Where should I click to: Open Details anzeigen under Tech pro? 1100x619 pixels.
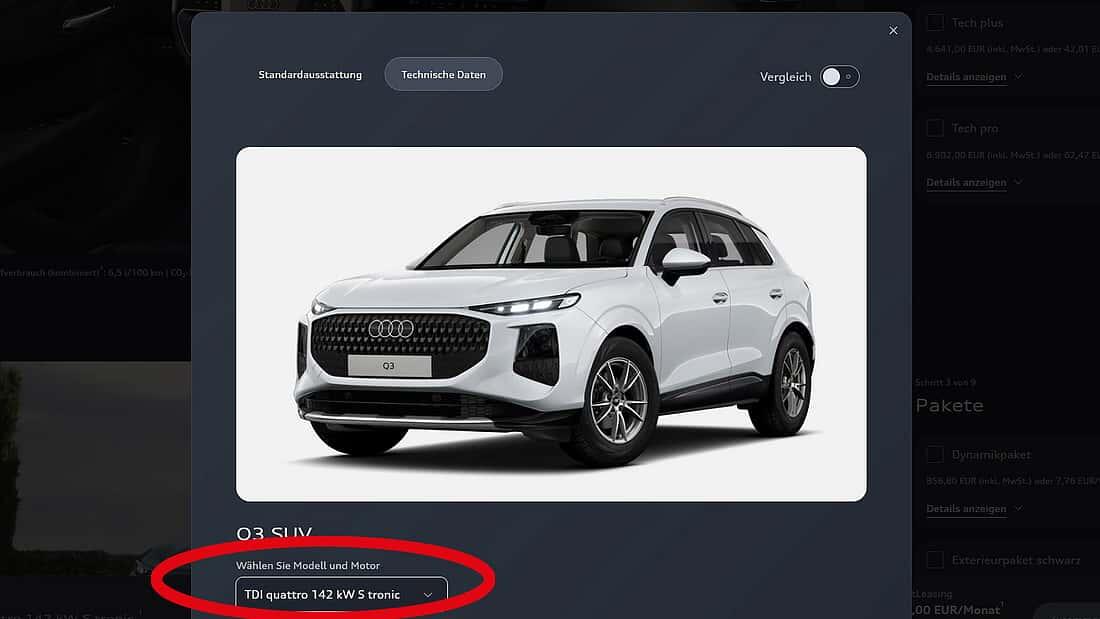966,182
